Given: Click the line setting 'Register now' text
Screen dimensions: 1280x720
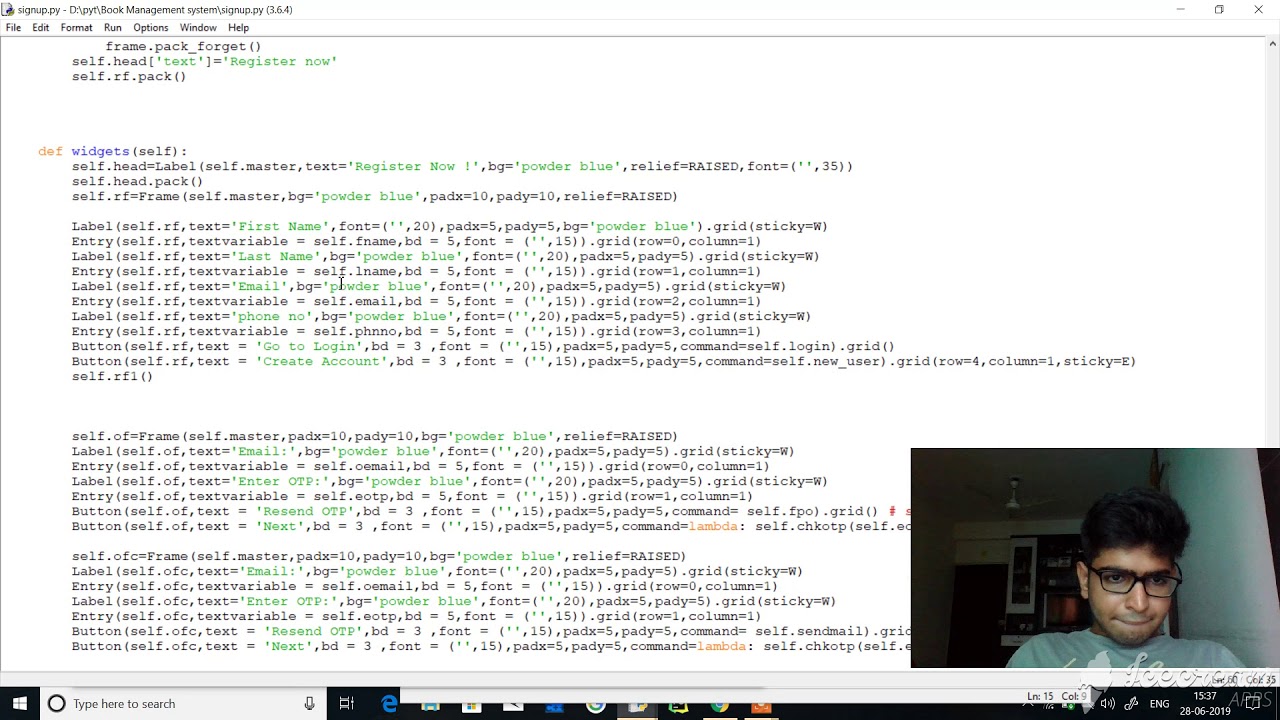Looking at the screenshot, I should pyautogui.click(x=204, y=61).
